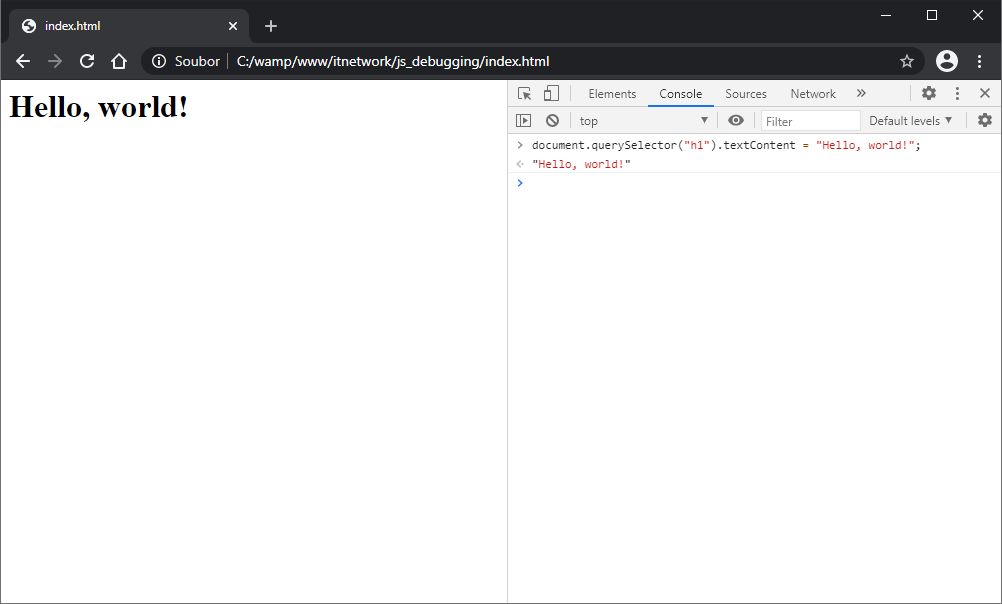Expand the Default levels dropdown
The width and height of the screenshot is (1002, 604).
click(x=909, y=121)
